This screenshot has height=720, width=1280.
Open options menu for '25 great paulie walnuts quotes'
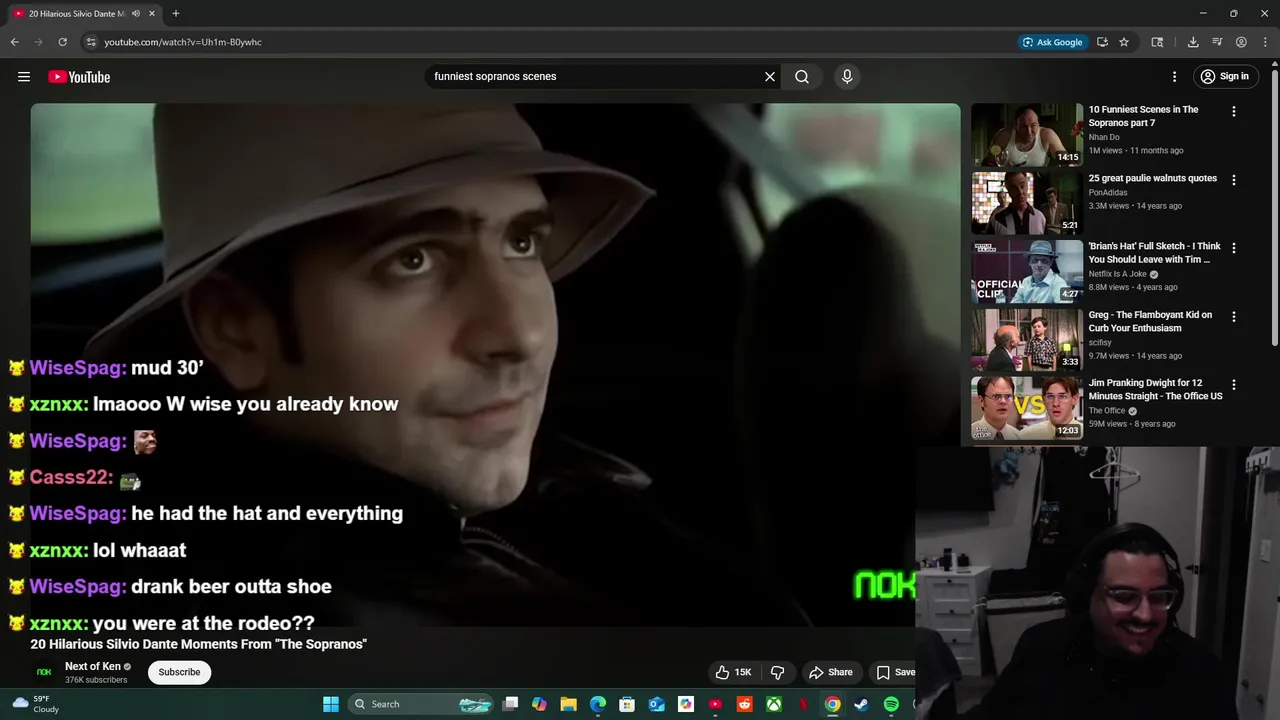(x=1233, y=180)
